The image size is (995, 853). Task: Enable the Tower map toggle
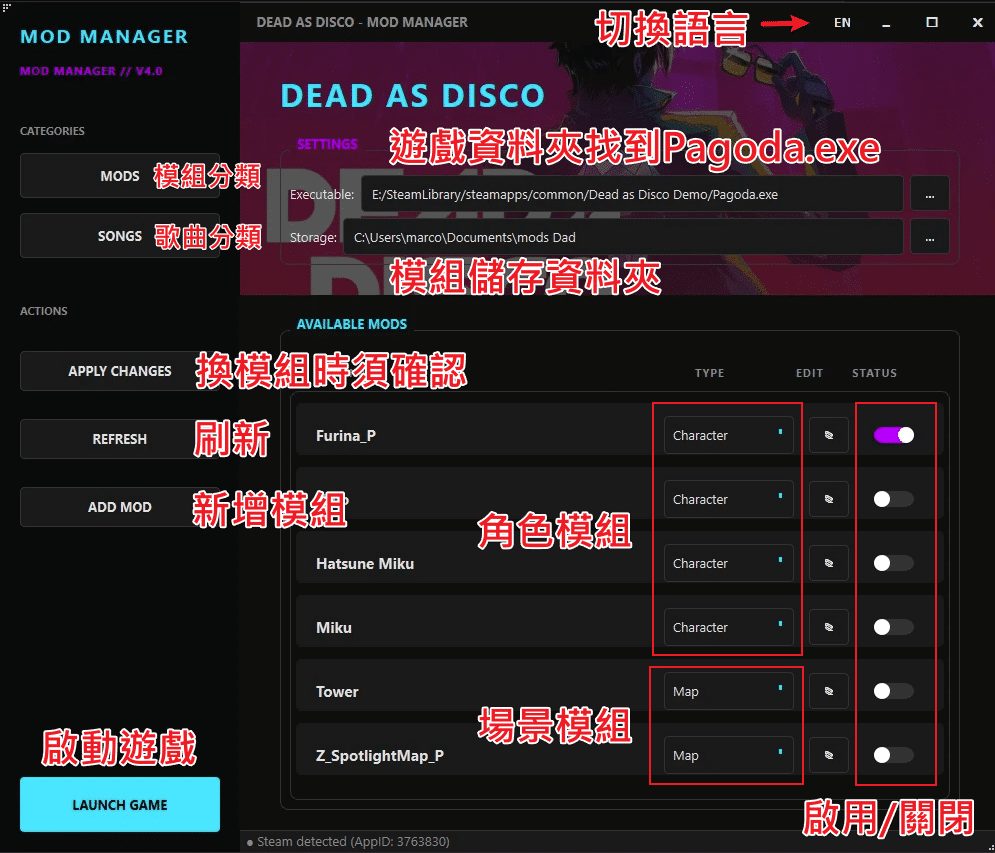893,691
